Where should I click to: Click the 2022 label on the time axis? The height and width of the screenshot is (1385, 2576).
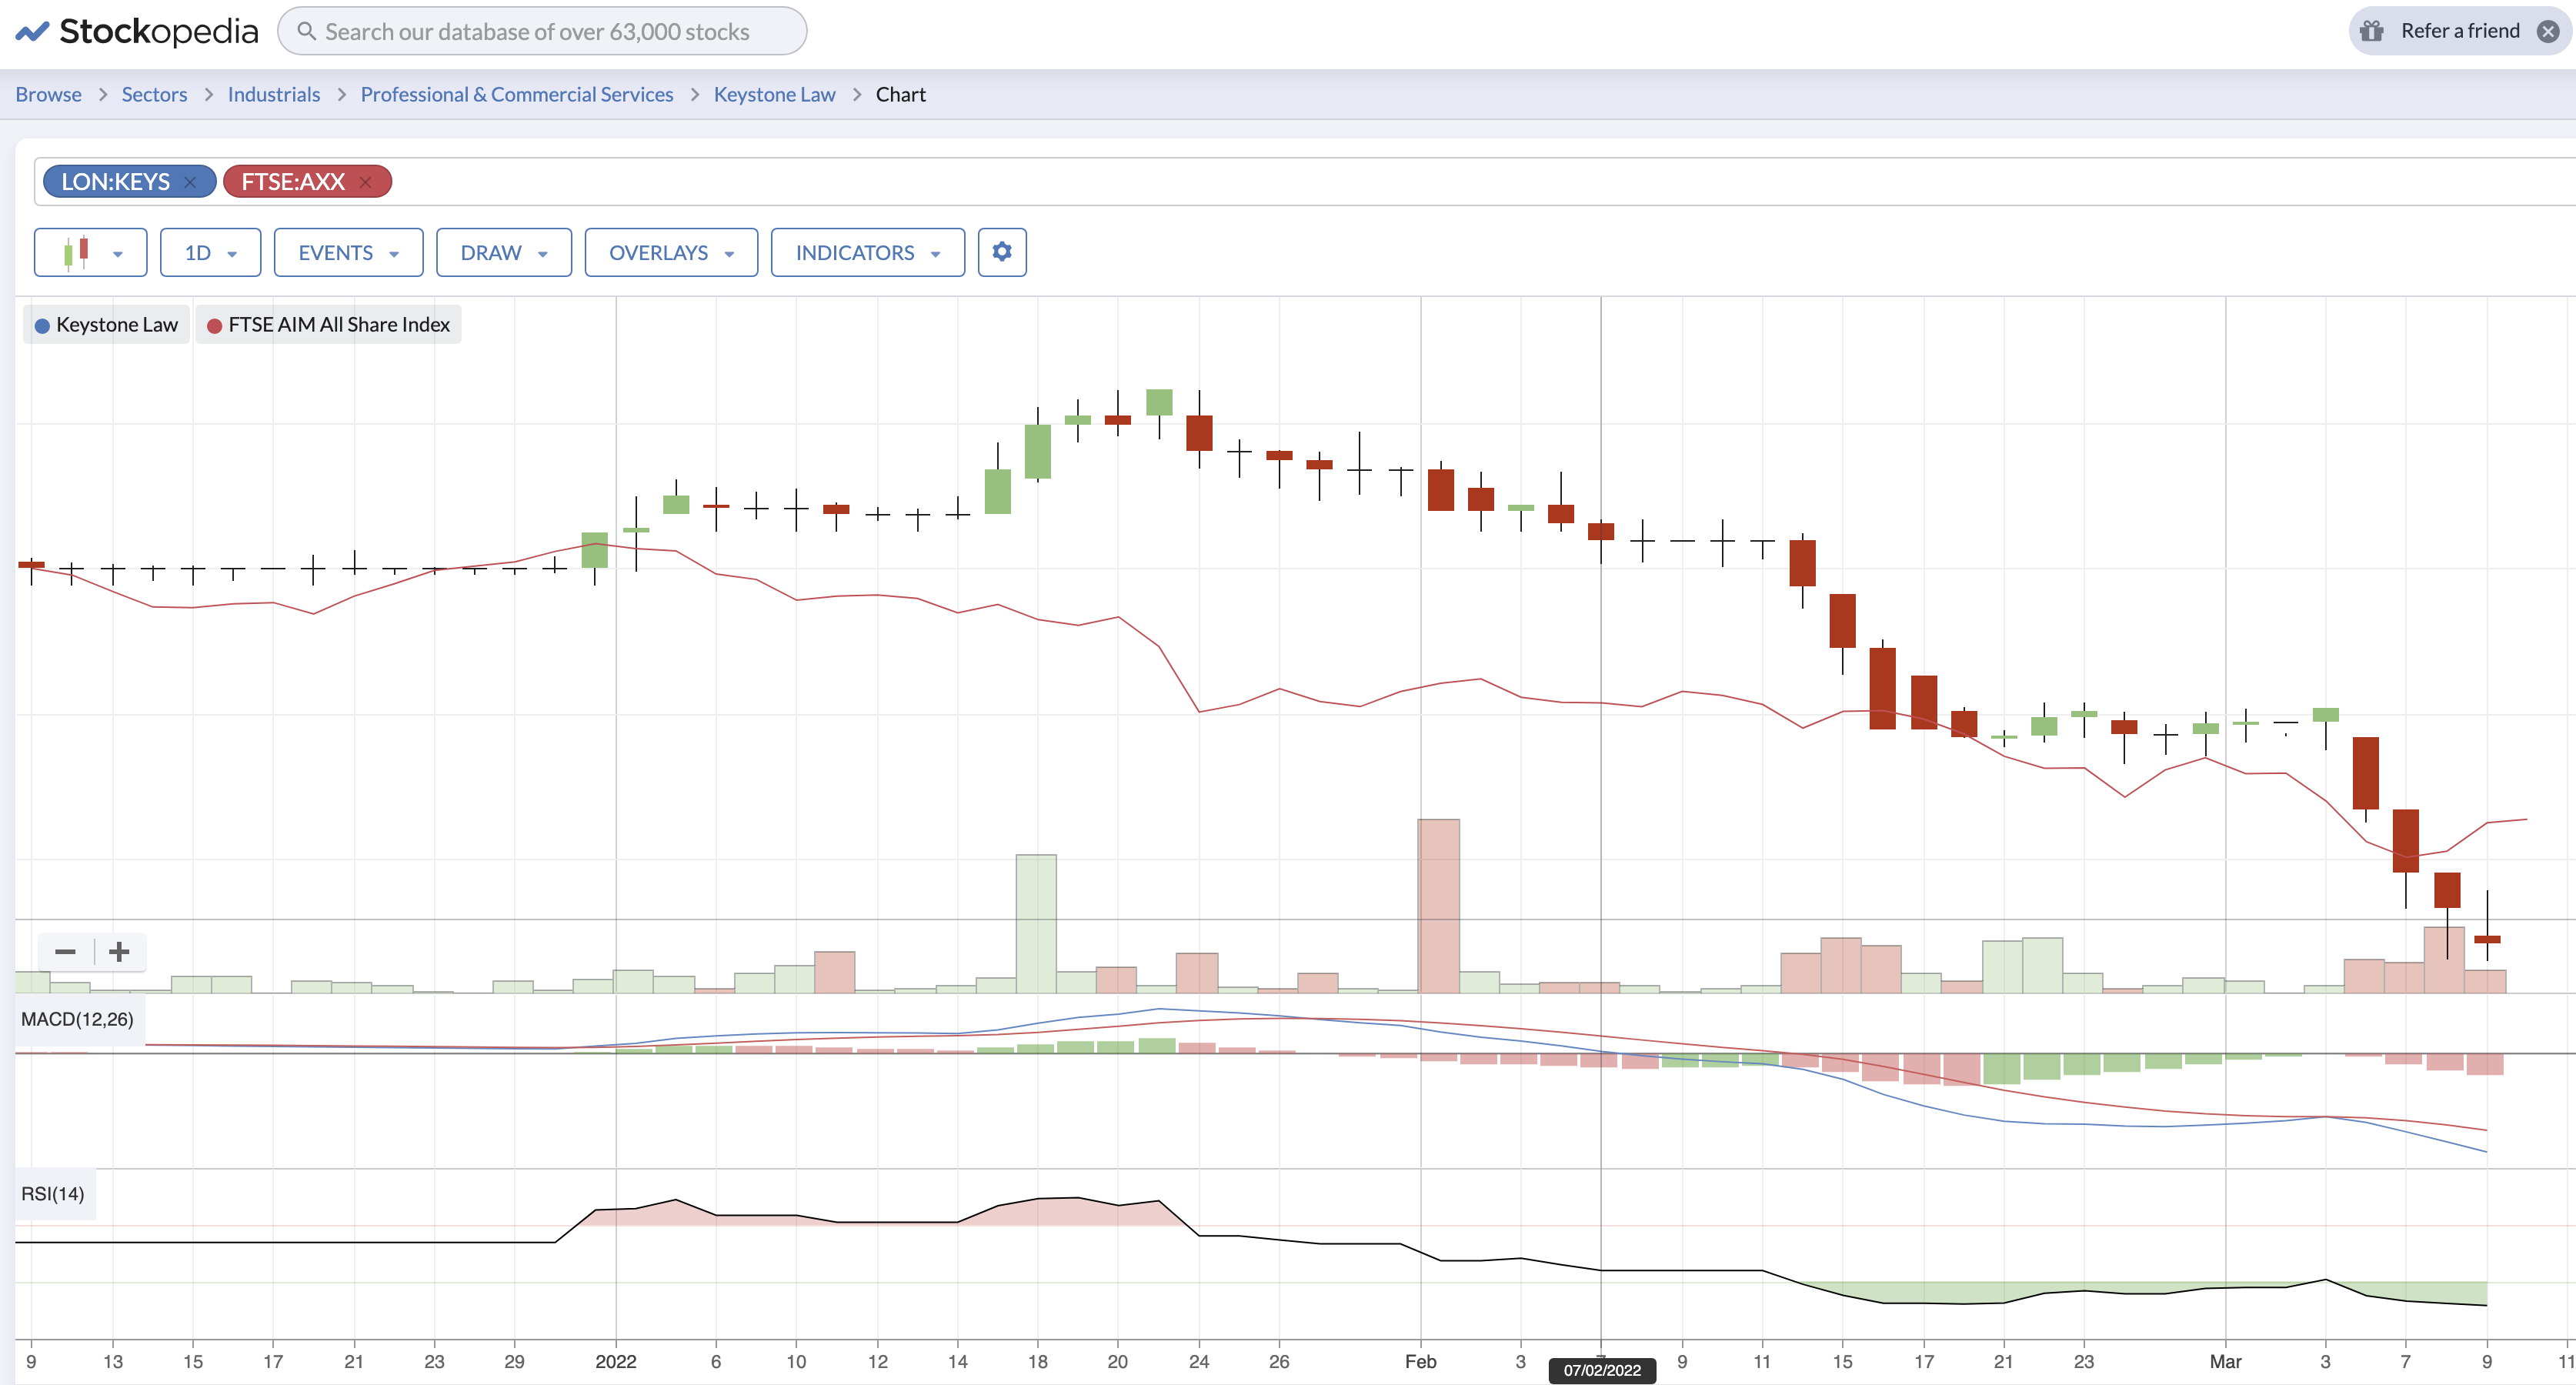click(616, 1361)
